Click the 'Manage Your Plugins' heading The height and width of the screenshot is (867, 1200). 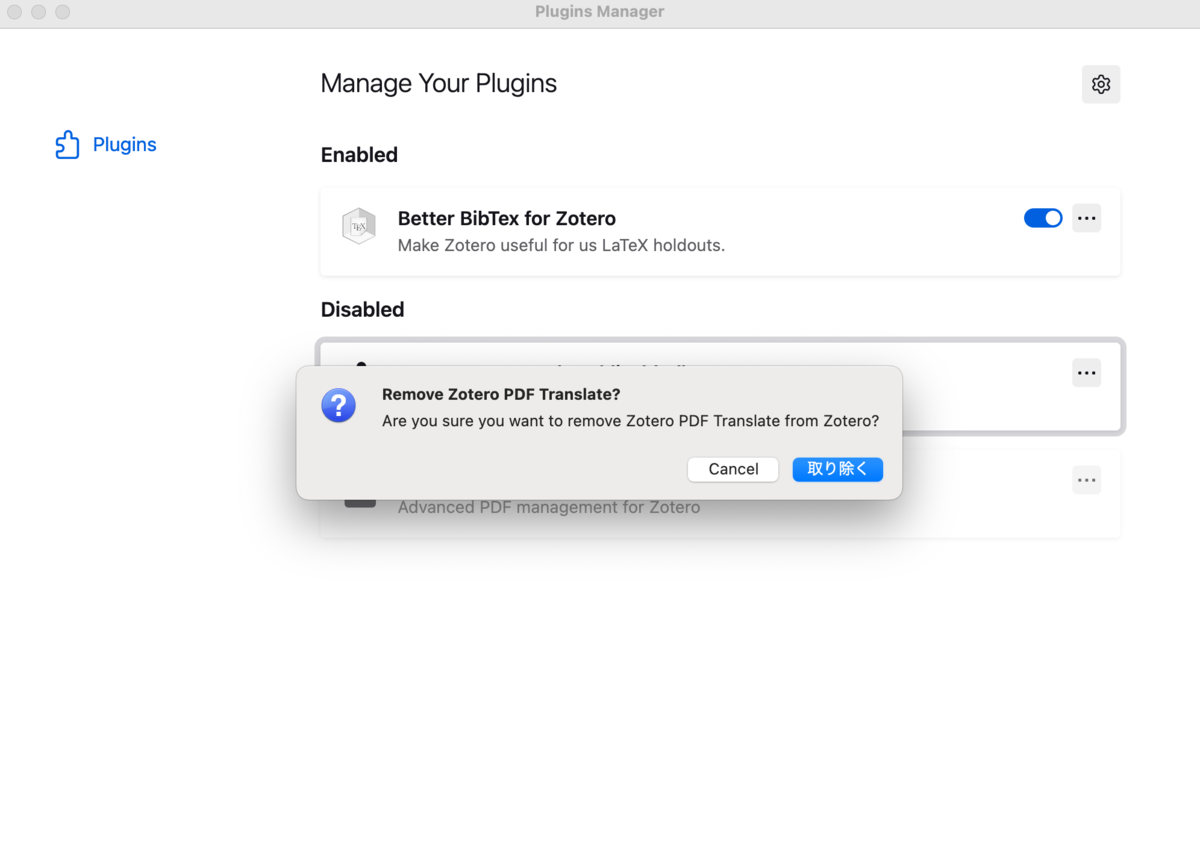(439, 83)
